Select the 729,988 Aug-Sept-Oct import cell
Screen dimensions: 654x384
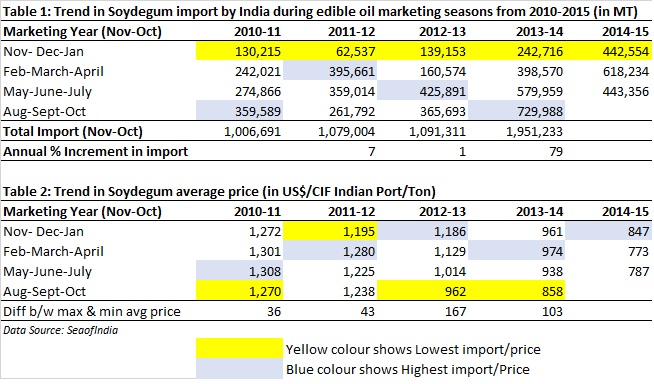tap(516, 111)
